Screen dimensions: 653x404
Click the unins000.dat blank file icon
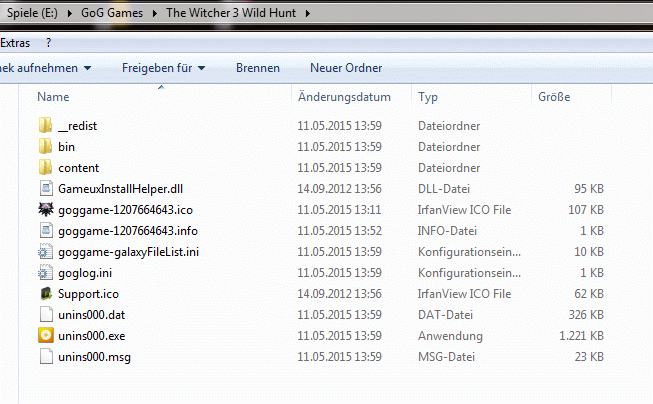tap(46, 314)
